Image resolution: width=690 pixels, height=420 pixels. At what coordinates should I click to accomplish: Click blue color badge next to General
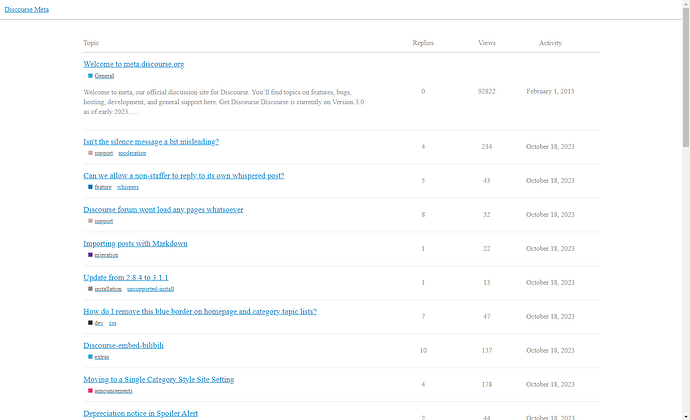pyautogui.click(x=90, y=76)
